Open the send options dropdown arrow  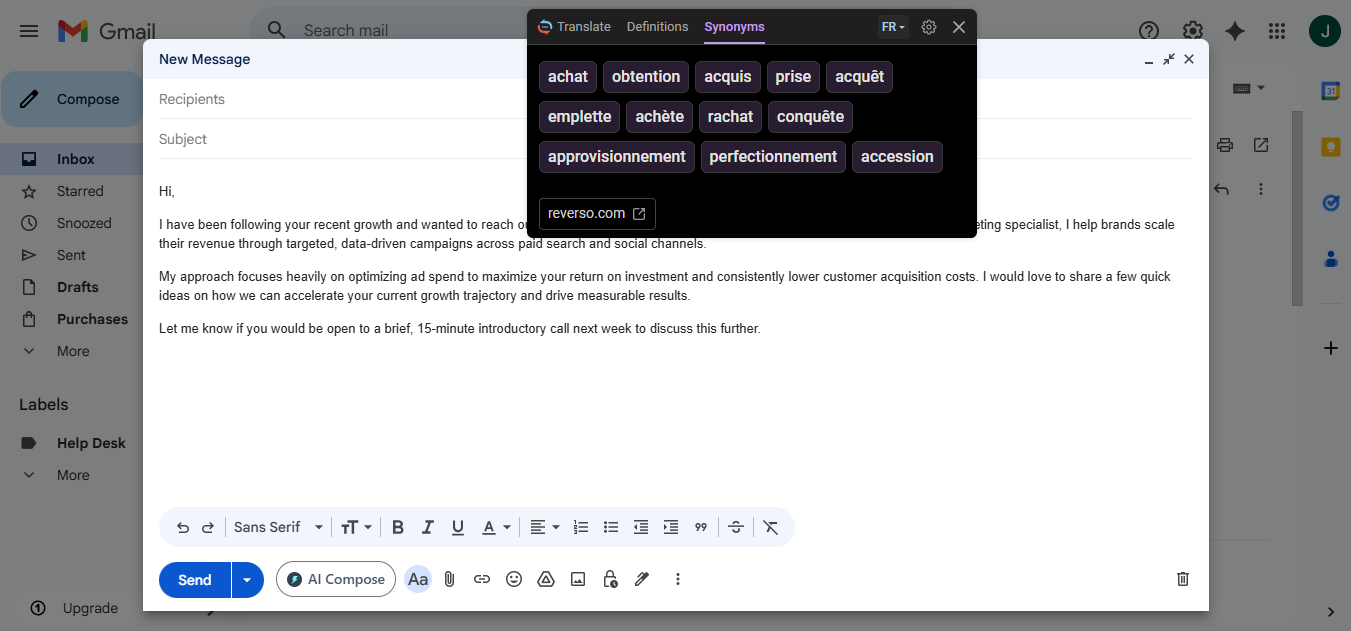pyautogui.click(x=247, y=580)
